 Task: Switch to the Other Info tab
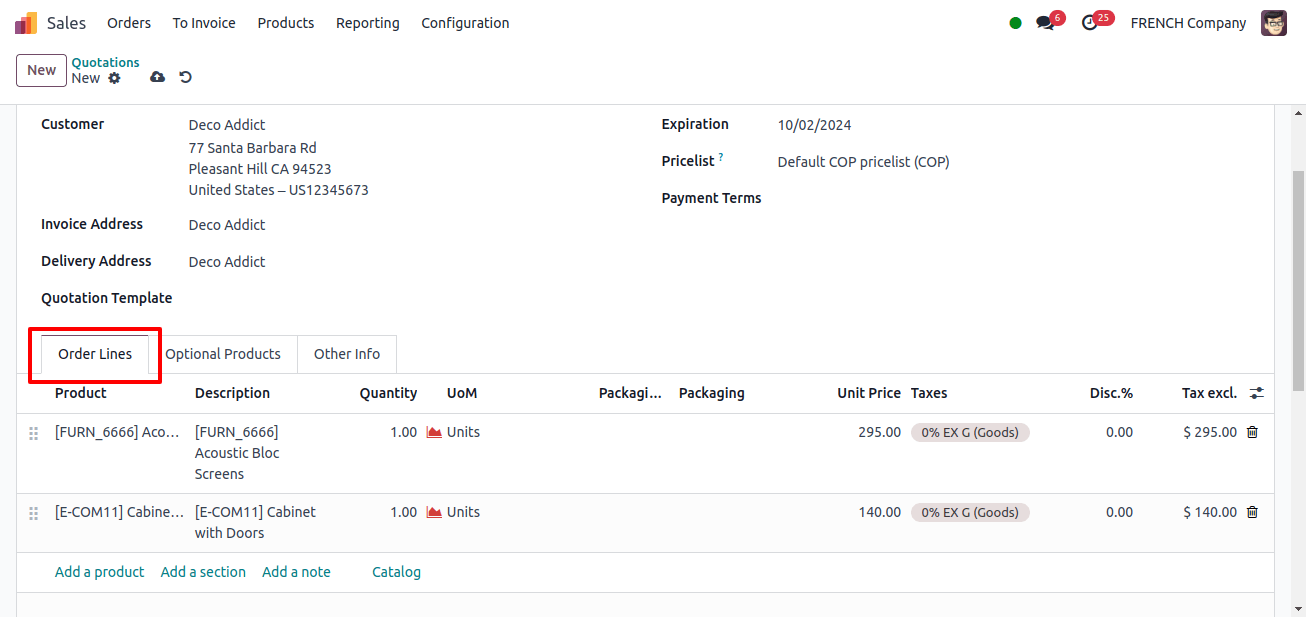tap(347, 354)
